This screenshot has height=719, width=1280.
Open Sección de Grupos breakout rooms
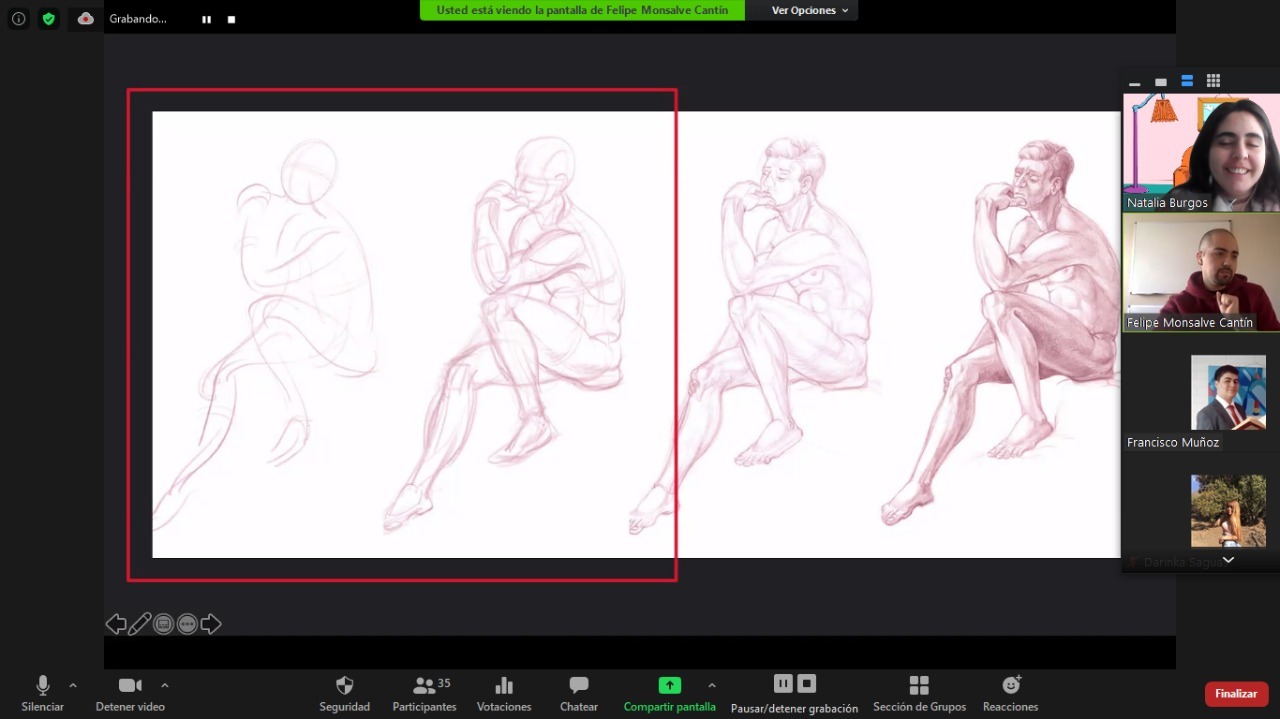point(919,693)
